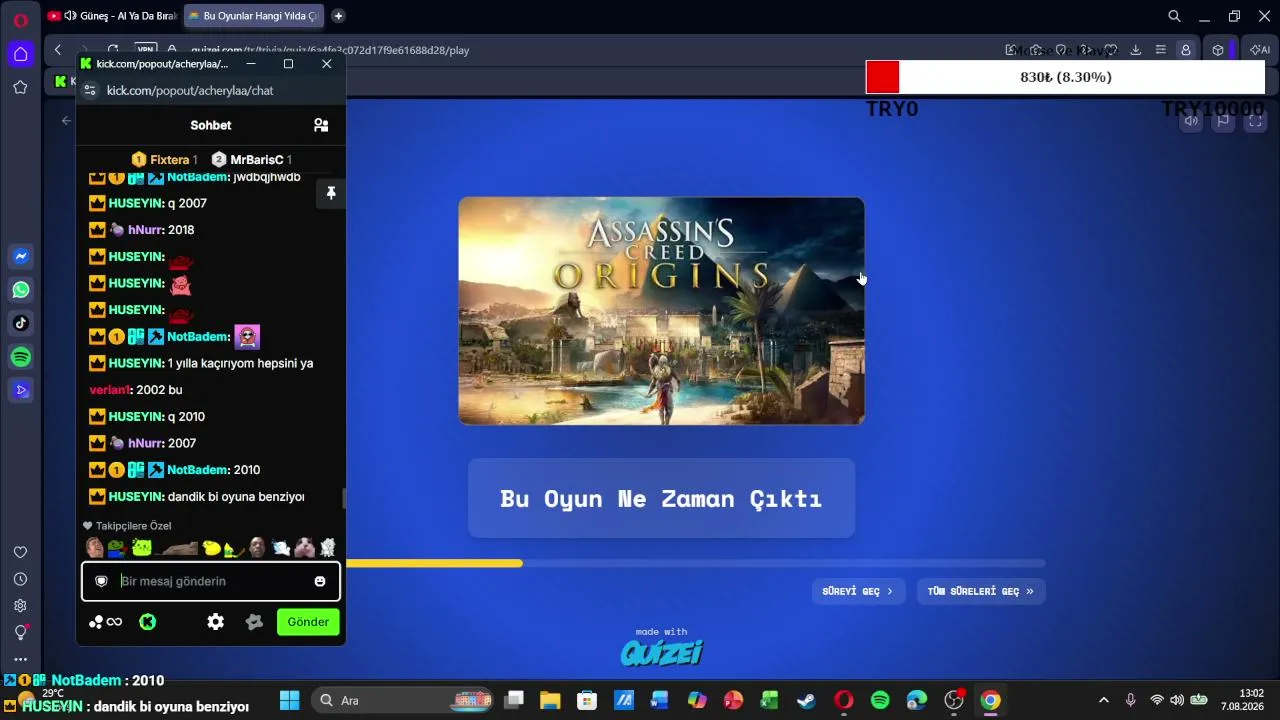Click the quizei address bar URL
This screenshot has height=720, width=1280.
coord(330,50)
